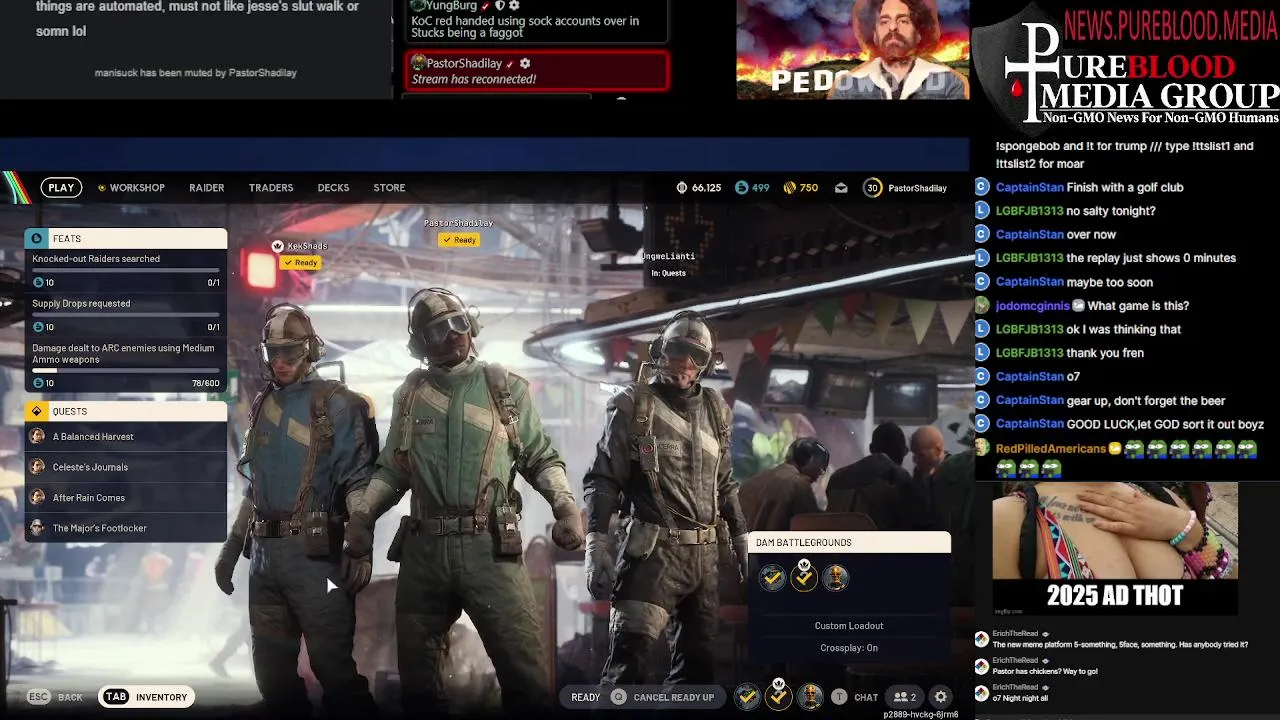Screen dimensions: 1280x720
Task: Click KekShads' Ready badge
Action: tap(301, 263)
